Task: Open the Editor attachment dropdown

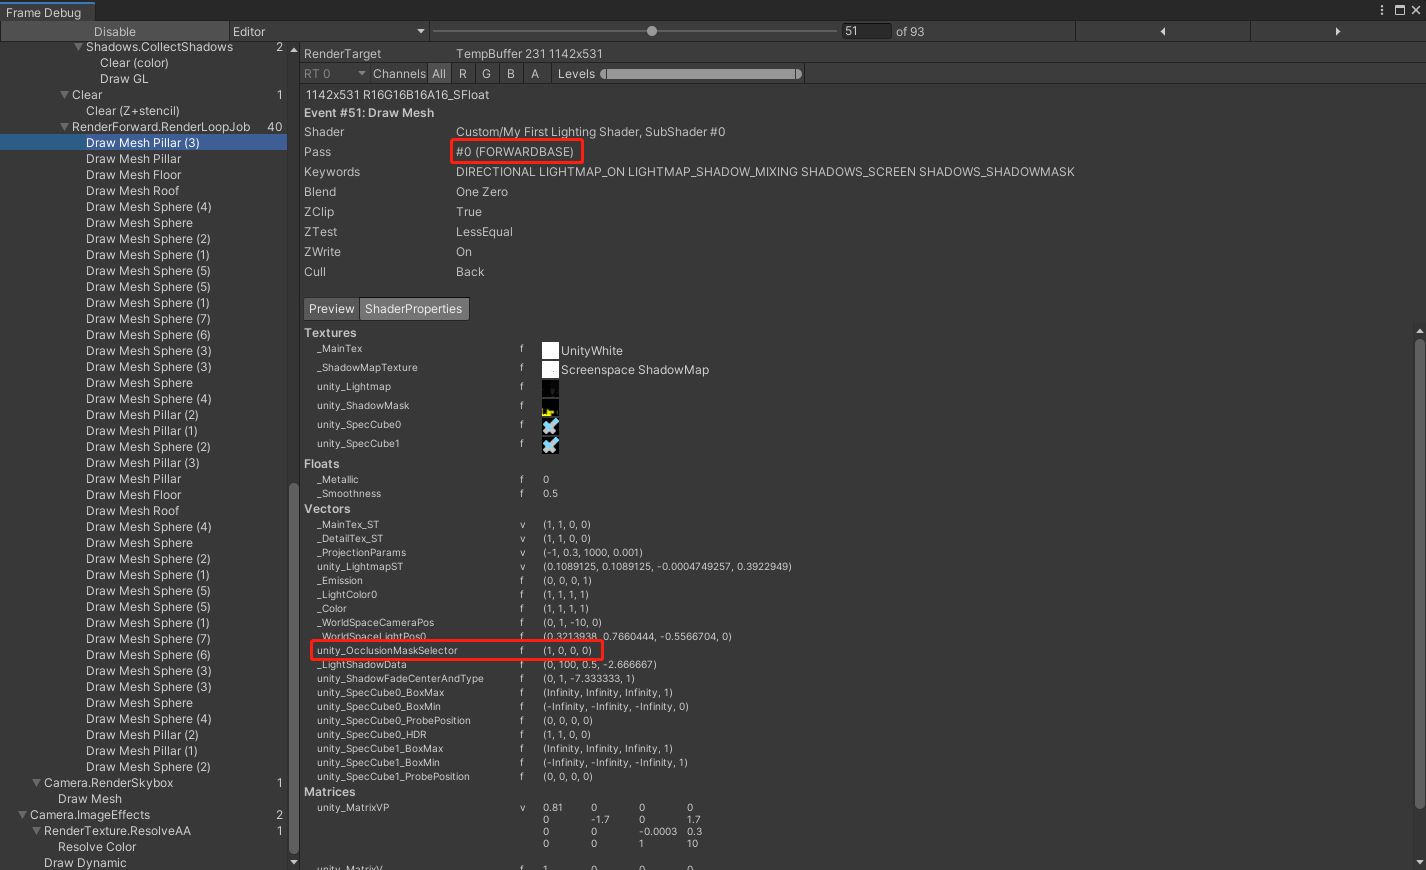Action: click(330, 31)
